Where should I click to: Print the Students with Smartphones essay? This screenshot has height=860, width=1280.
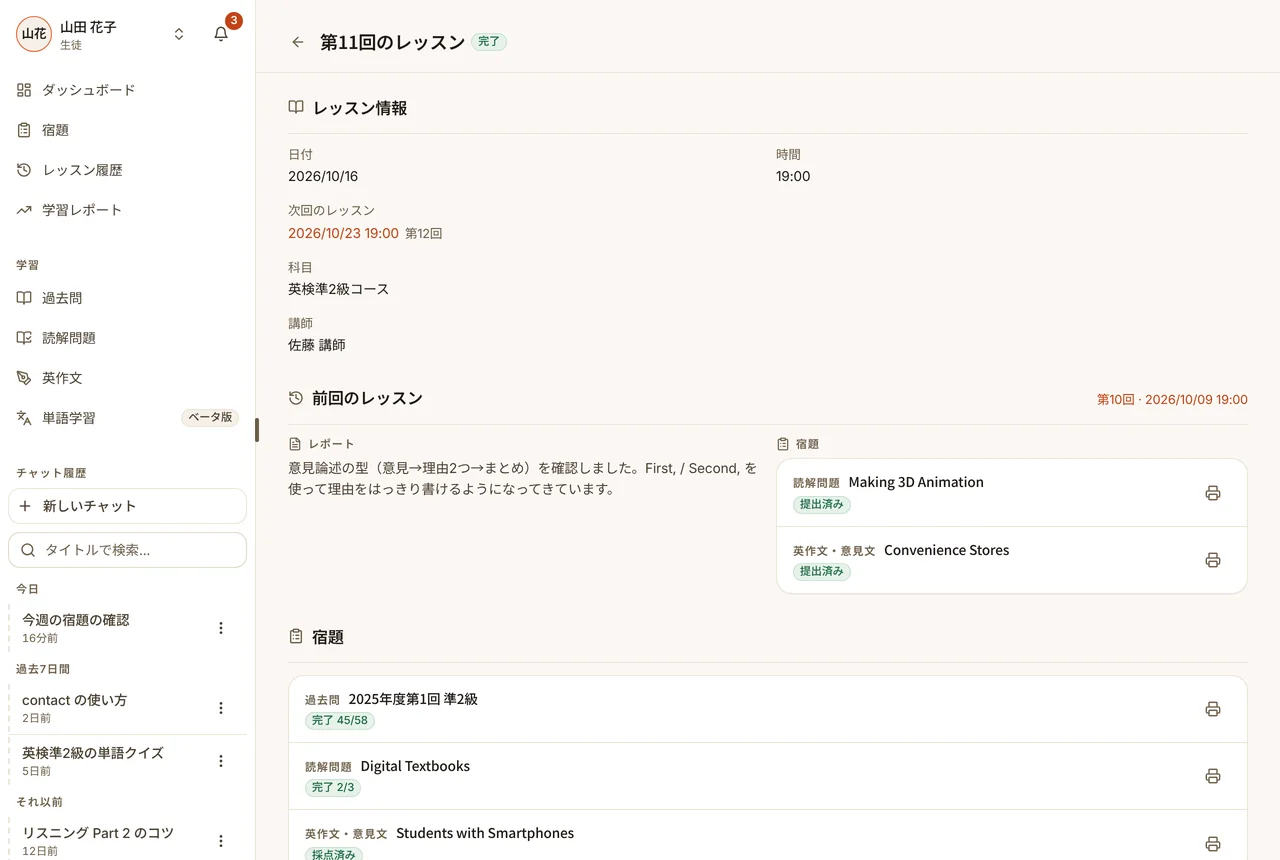(x=1213, y=843)
